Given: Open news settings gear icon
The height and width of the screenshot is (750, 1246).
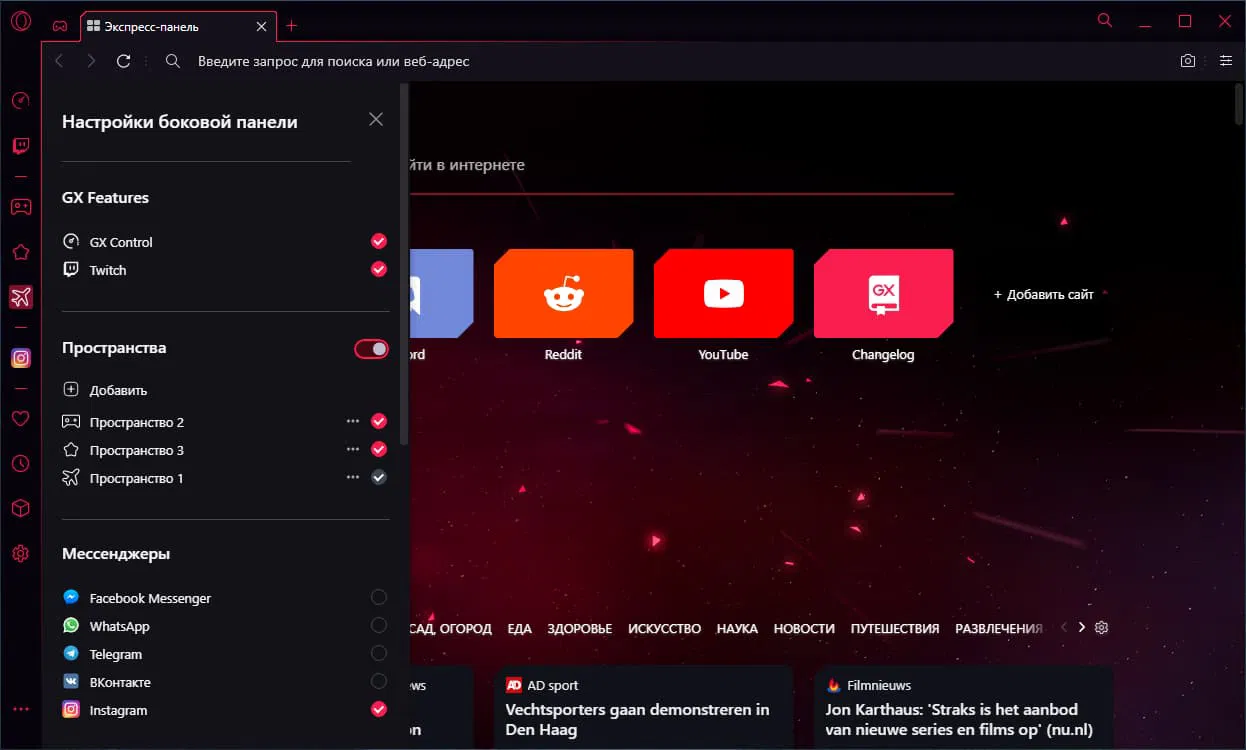Looking at the screenshot, I should tap(1102, 628).
